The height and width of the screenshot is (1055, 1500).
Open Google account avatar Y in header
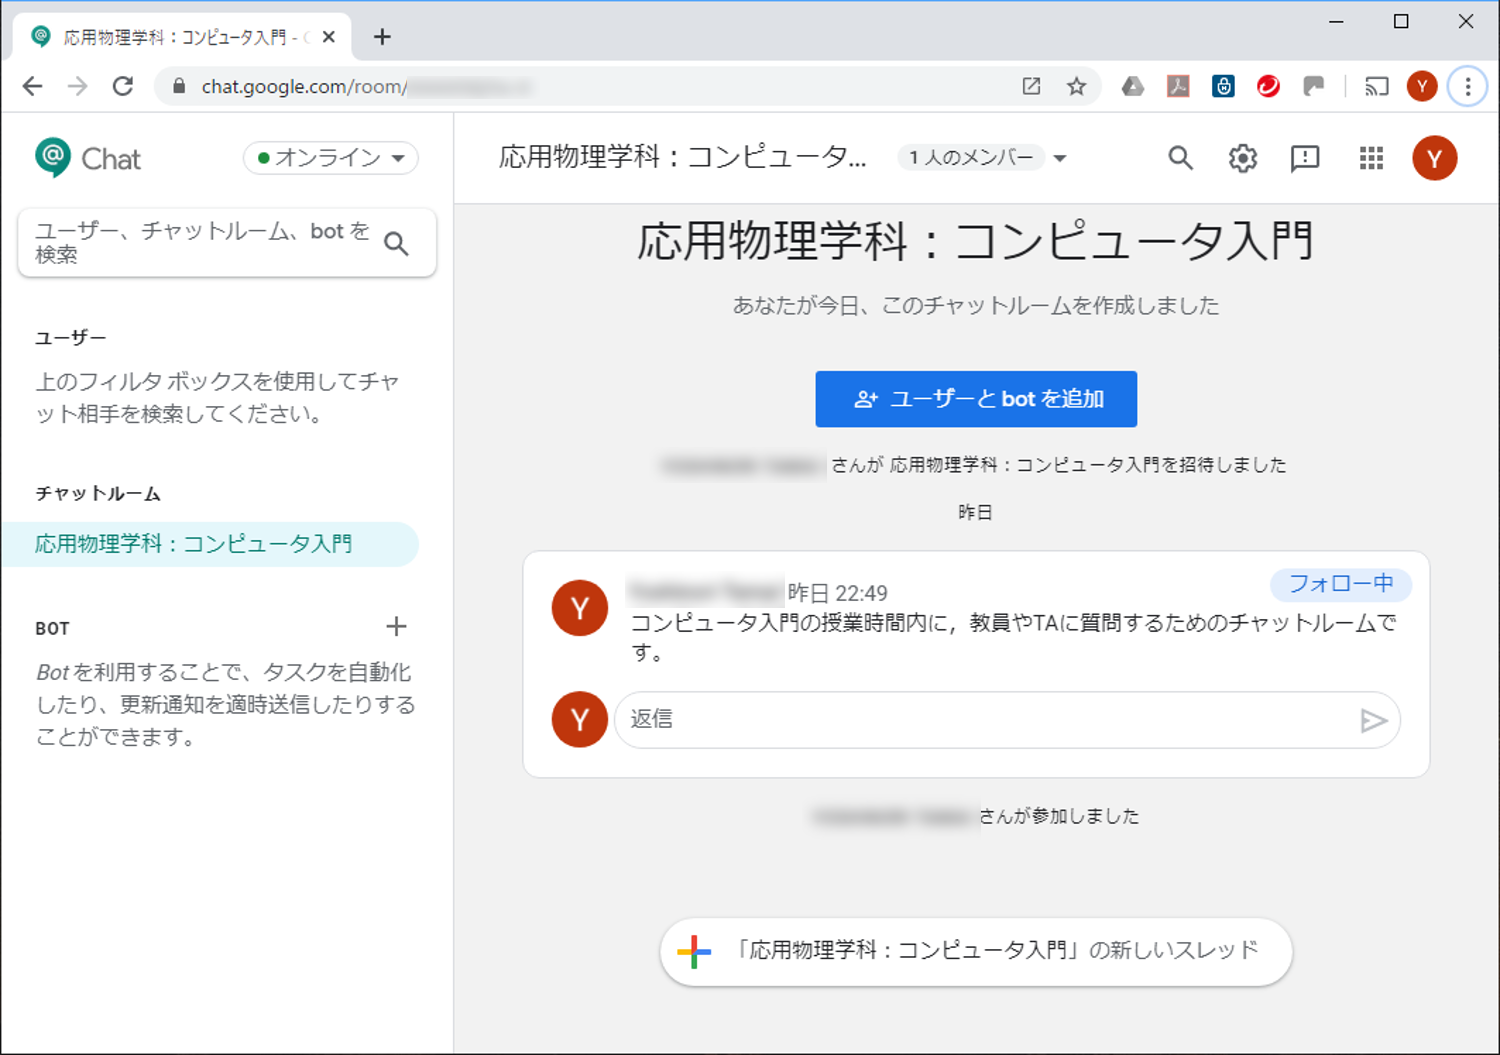(1434, 158)
